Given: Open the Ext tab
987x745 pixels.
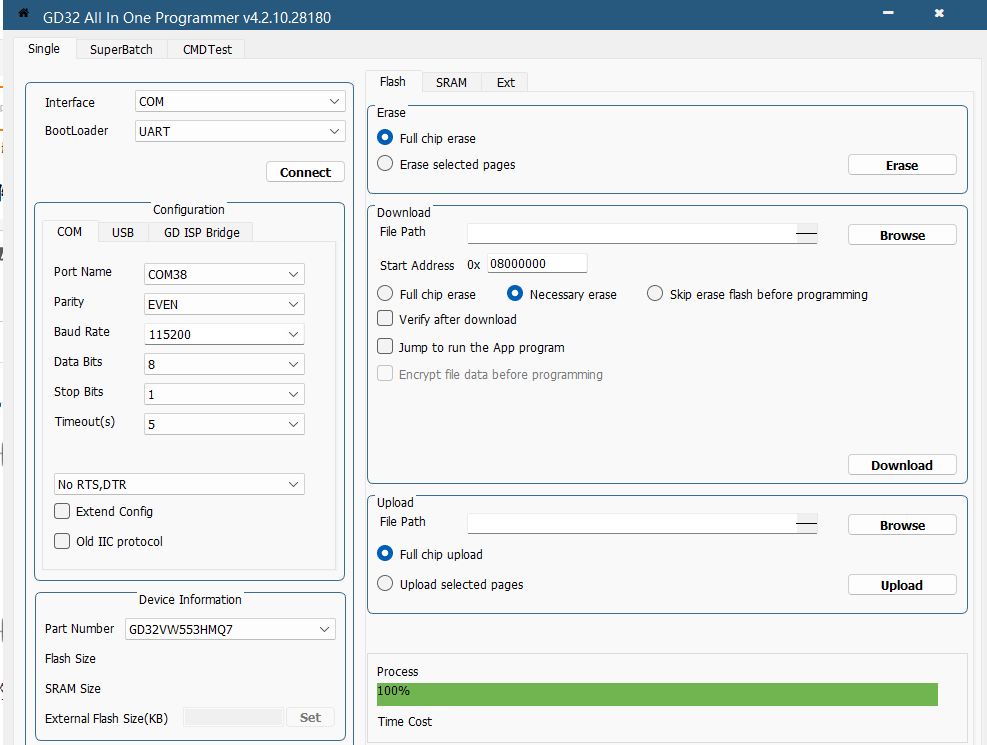Looking at the screenshot, I should coord(505,82).
